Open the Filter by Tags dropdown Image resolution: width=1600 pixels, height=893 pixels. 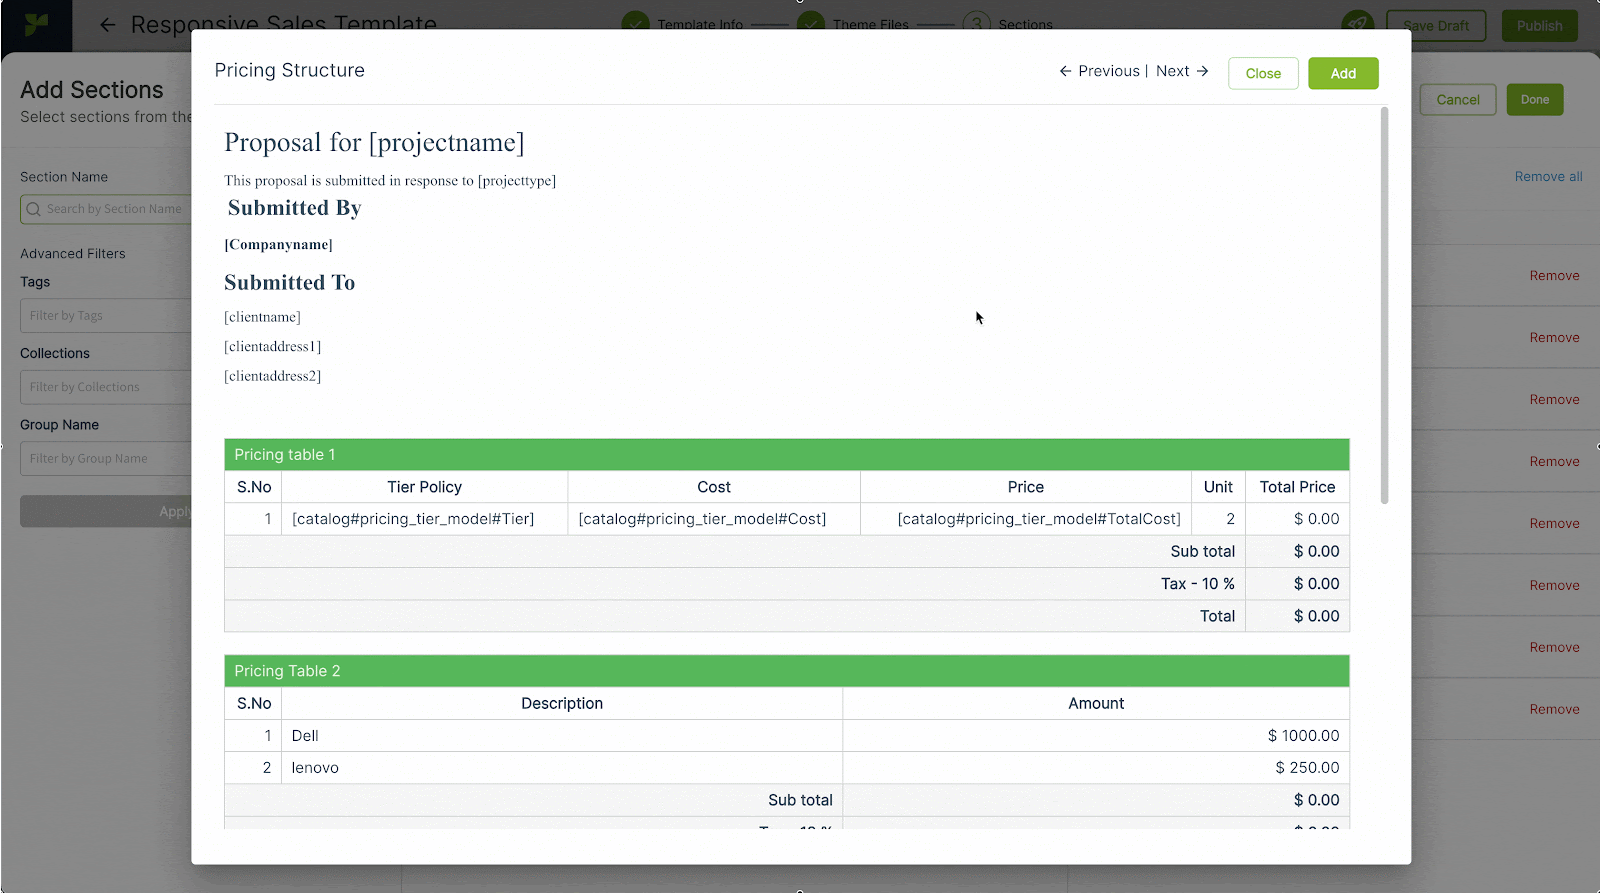(x=105, y=316)
